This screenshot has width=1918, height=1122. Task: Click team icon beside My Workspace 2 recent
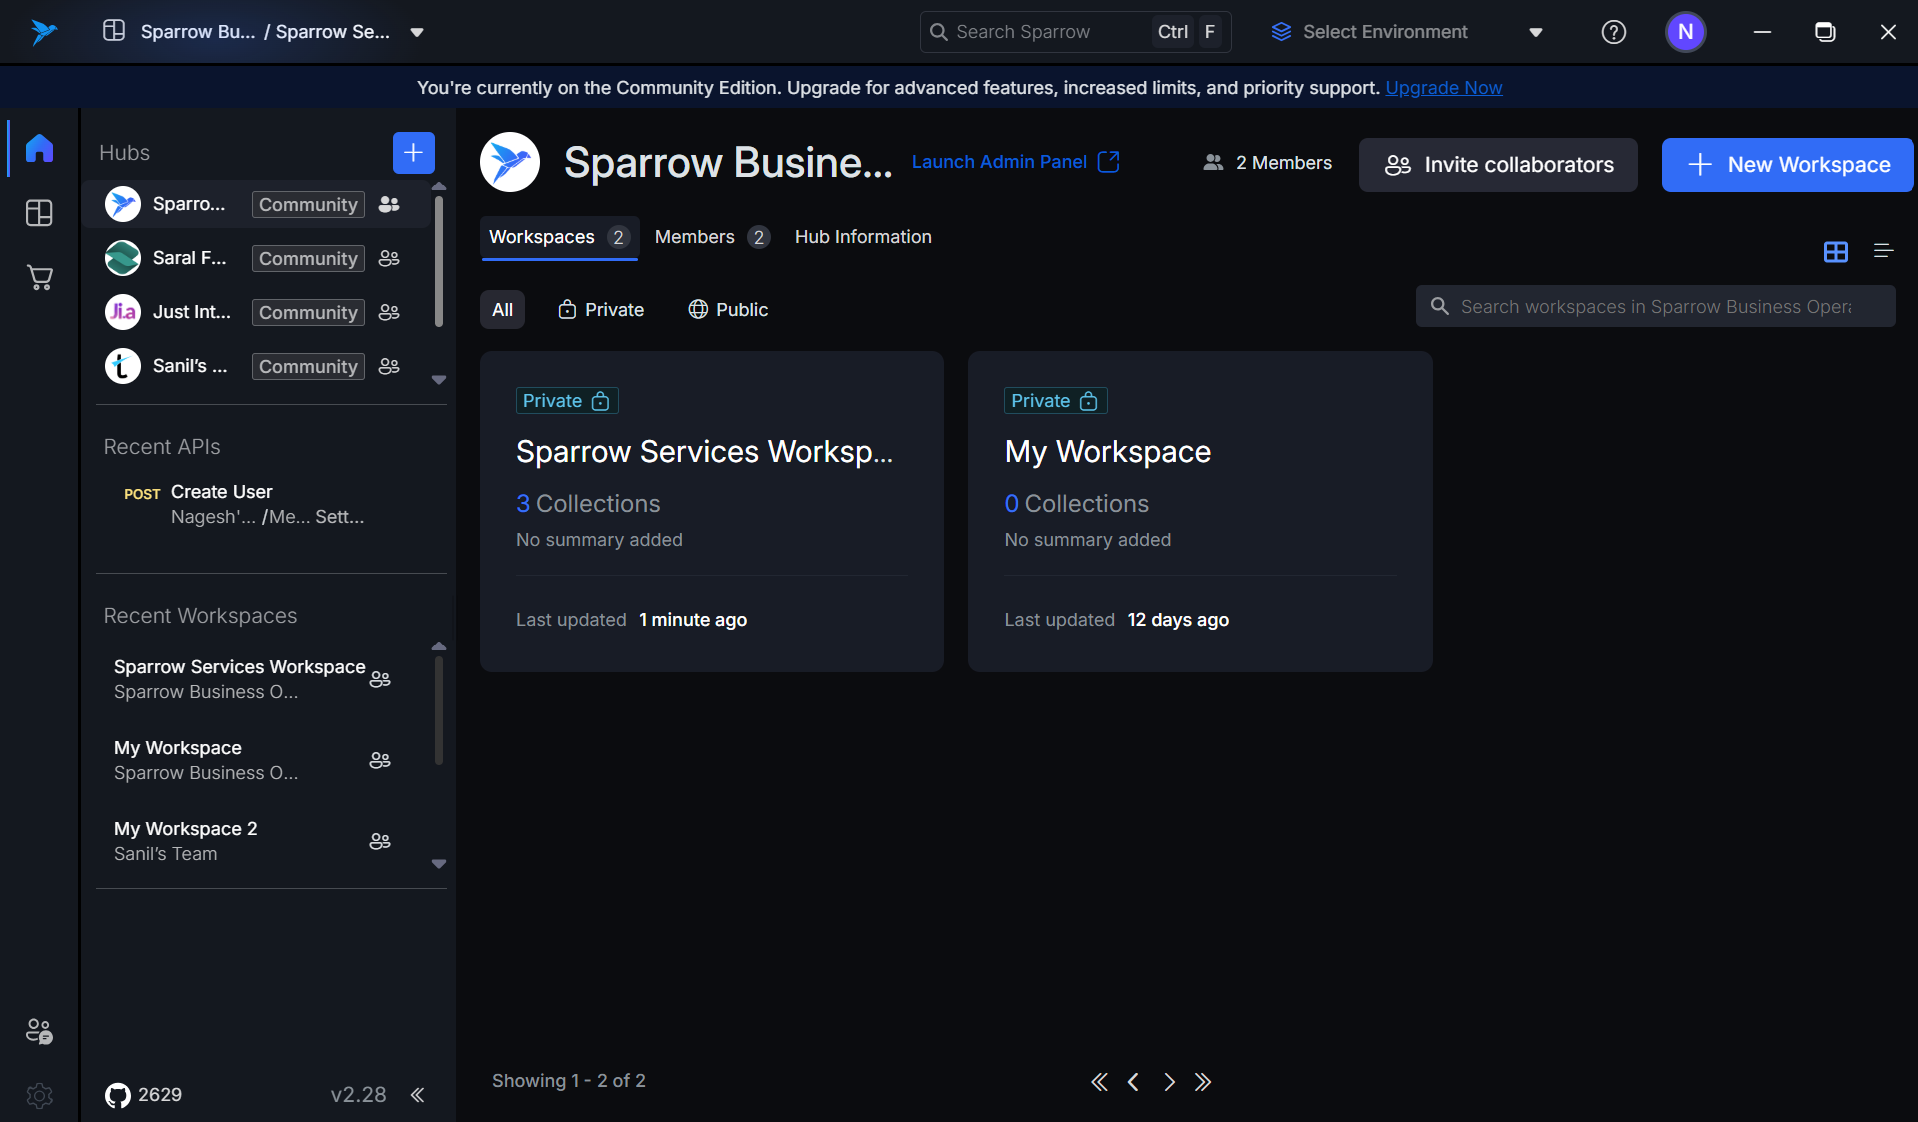pos(380,841)
